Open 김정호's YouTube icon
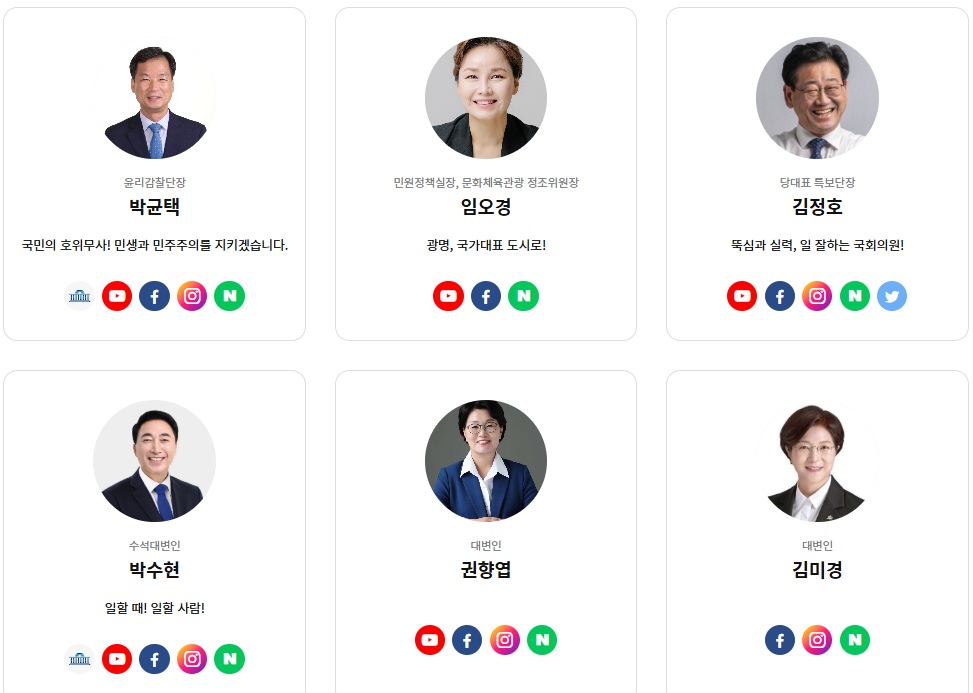Screen dimensions: 973x693 coord(742,296)
